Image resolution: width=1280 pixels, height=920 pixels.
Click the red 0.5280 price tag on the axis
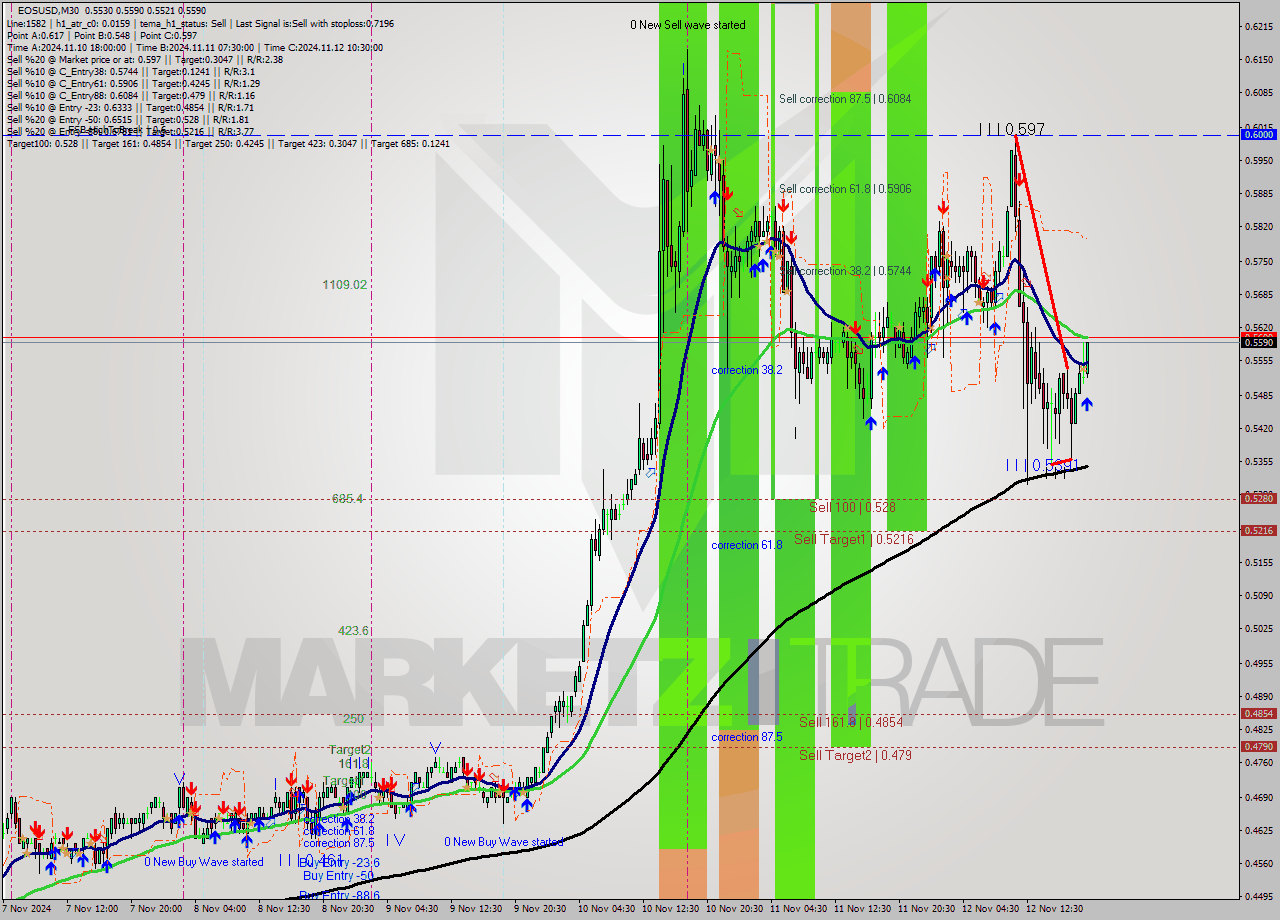tap(1258, 498)
